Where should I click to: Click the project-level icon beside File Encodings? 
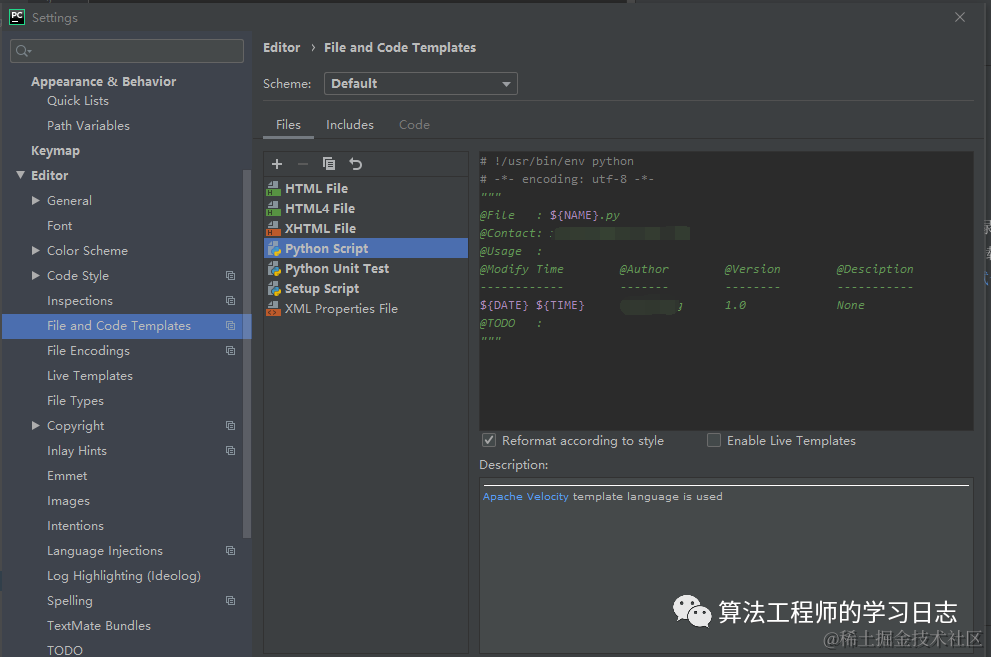tap(231, 351)
